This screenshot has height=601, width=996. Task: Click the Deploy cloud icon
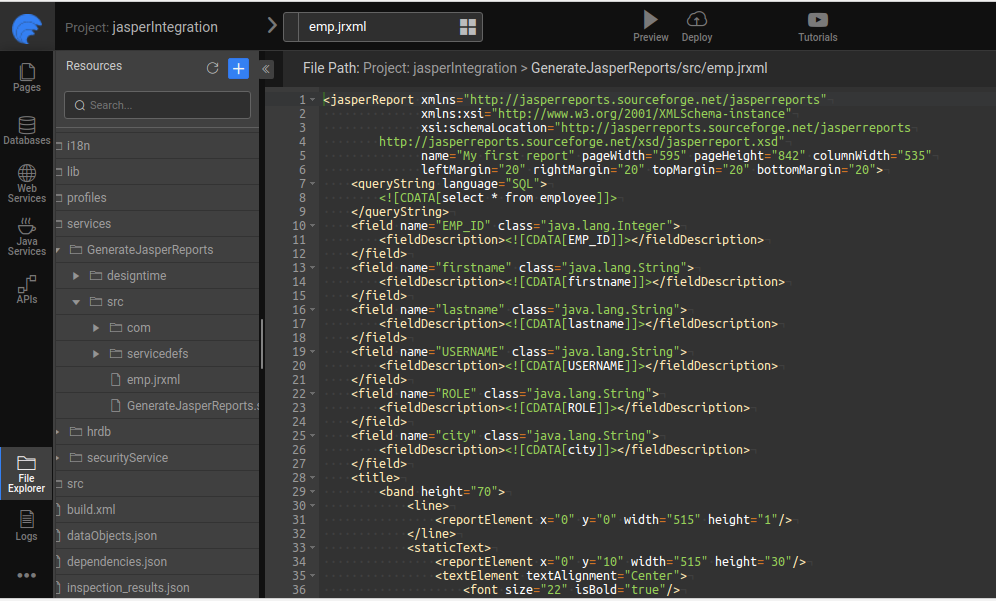[697, 20]
